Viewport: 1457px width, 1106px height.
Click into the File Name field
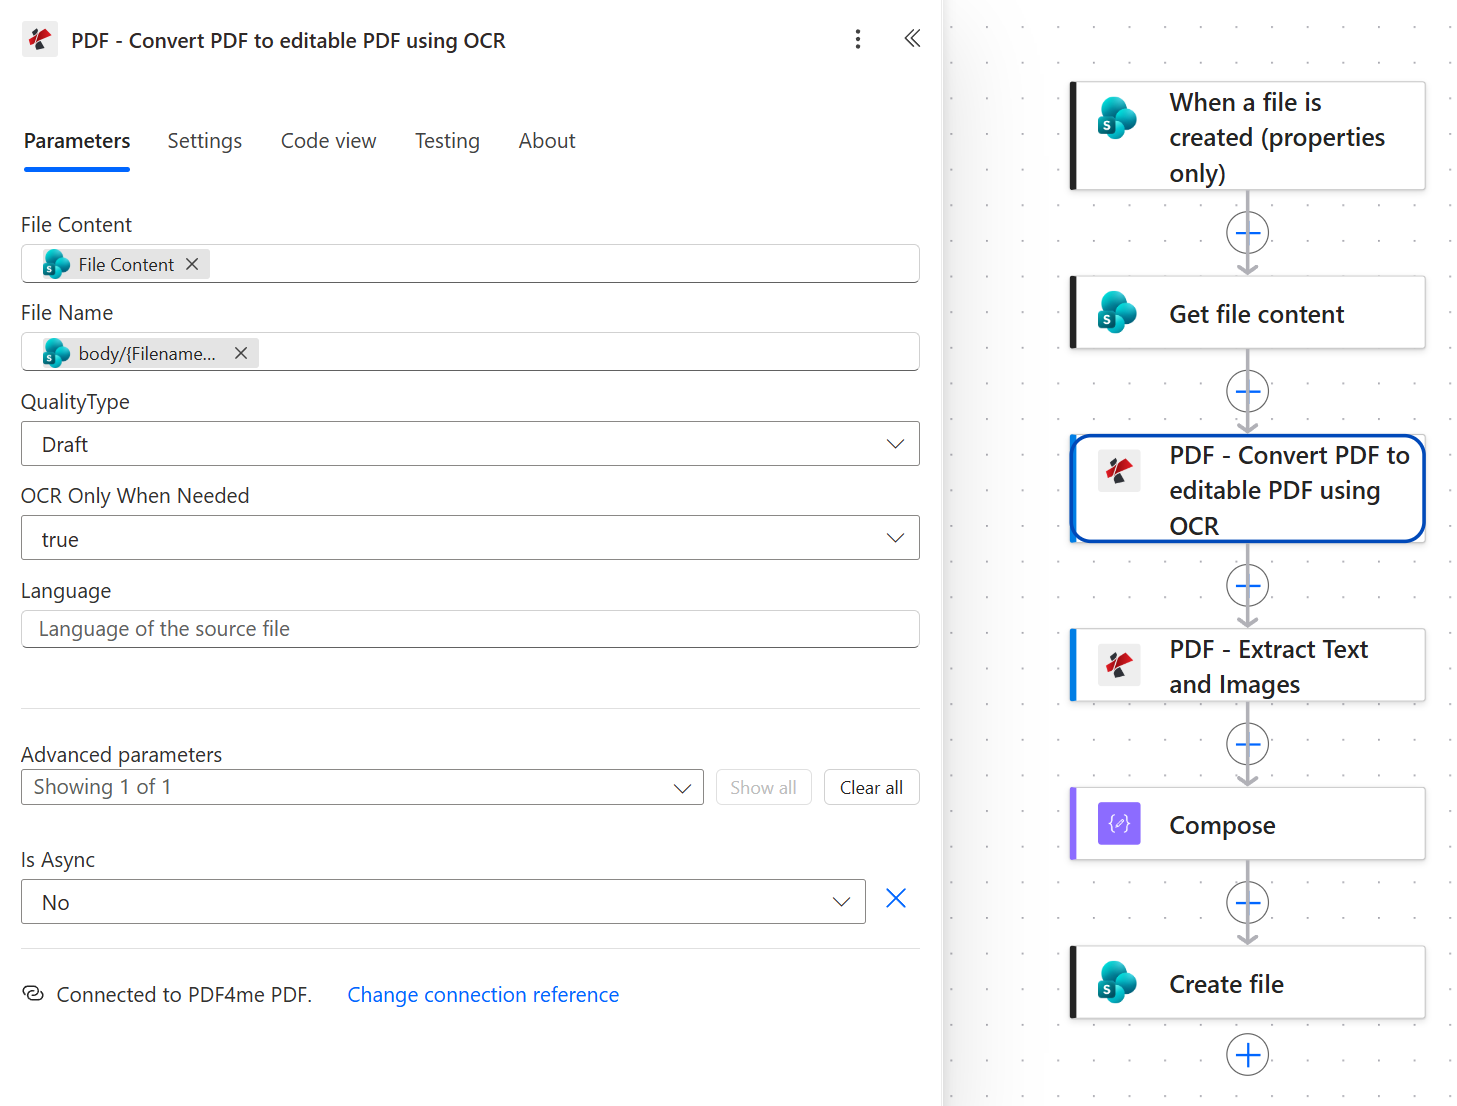tap(470, 352)
